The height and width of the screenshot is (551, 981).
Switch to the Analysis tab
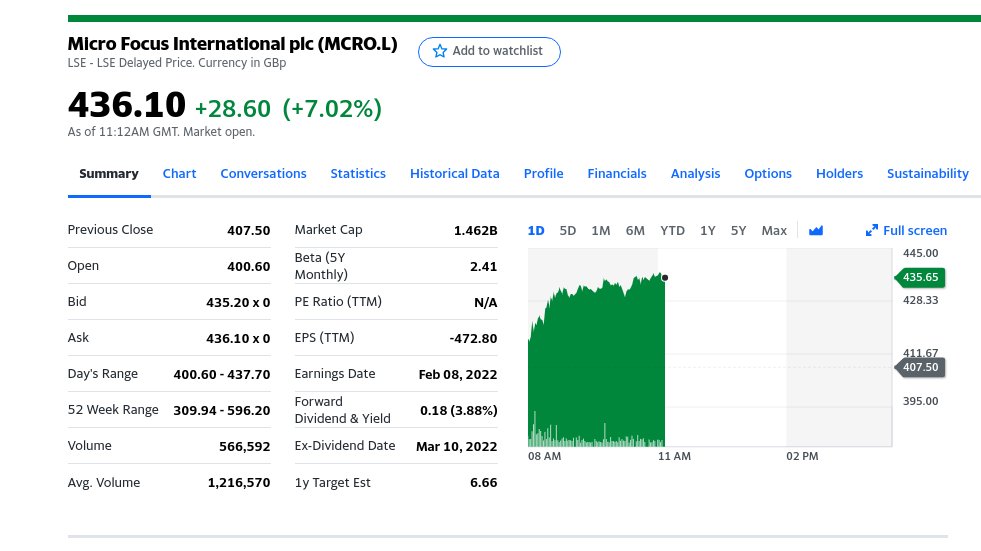click(x=696, y=174)
